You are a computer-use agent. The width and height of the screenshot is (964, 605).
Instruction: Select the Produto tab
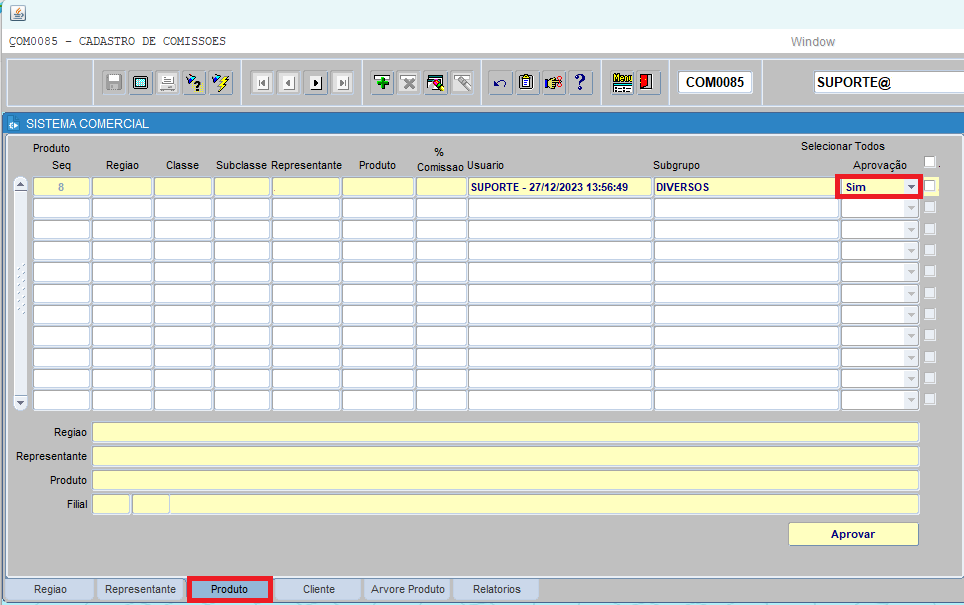click(x=229, y=589)
